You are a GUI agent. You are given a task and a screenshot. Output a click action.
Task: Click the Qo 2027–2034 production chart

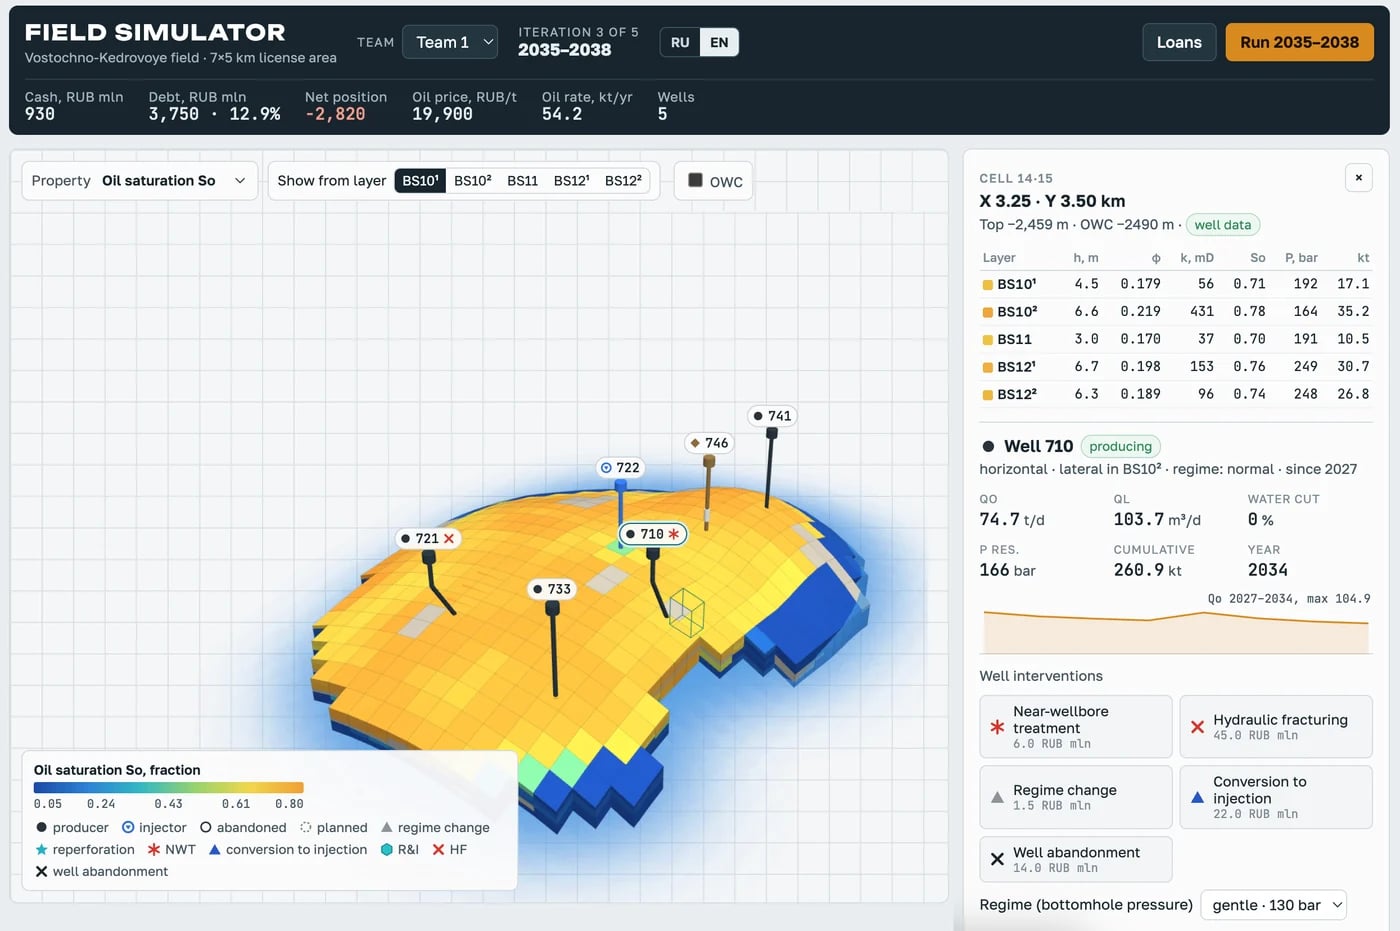tap(1176, 632)
